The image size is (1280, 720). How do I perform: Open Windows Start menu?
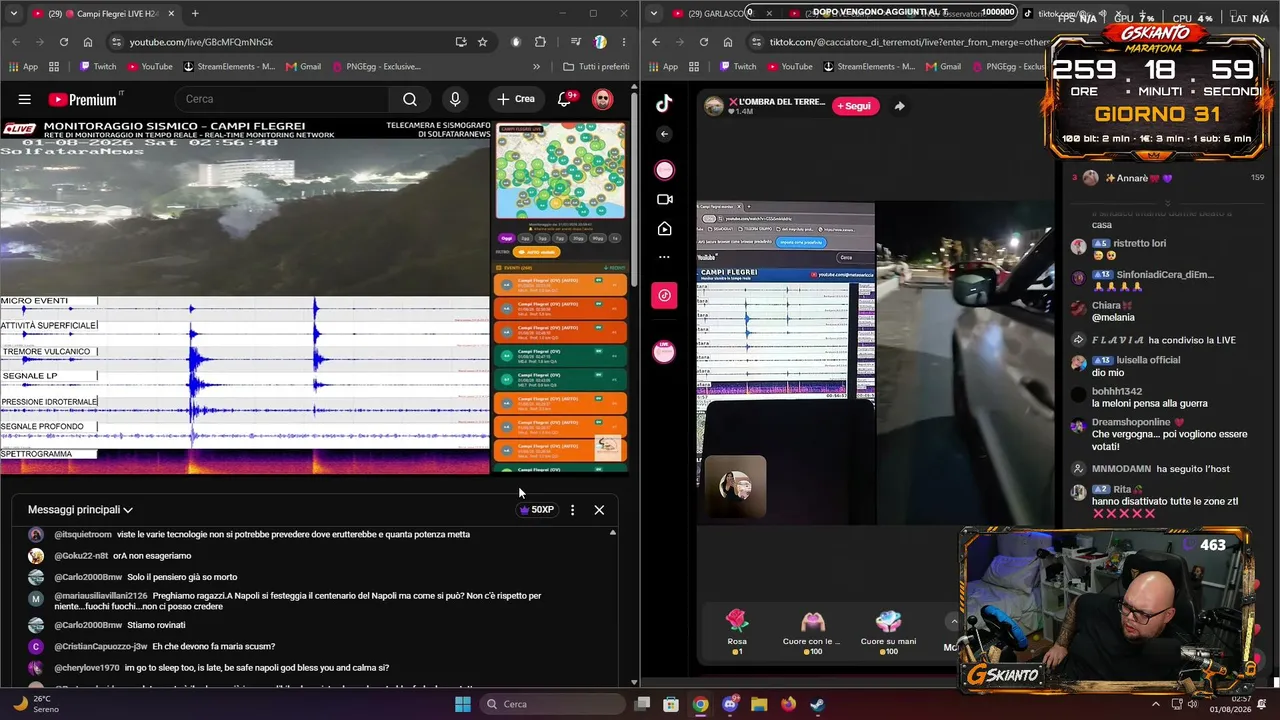point(462,704)
